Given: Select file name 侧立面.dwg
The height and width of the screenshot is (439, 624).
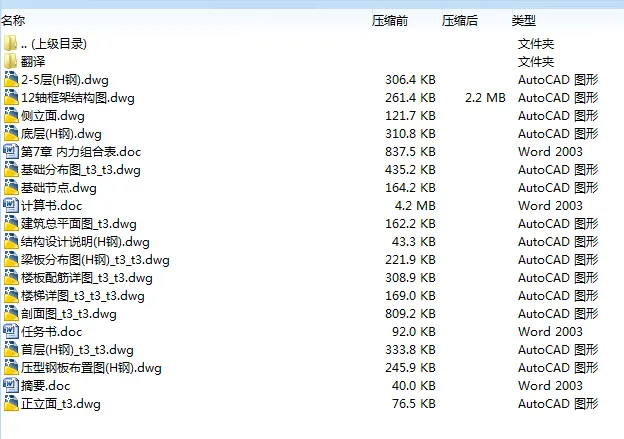Looking at the screenshot, I should [53, 116].
